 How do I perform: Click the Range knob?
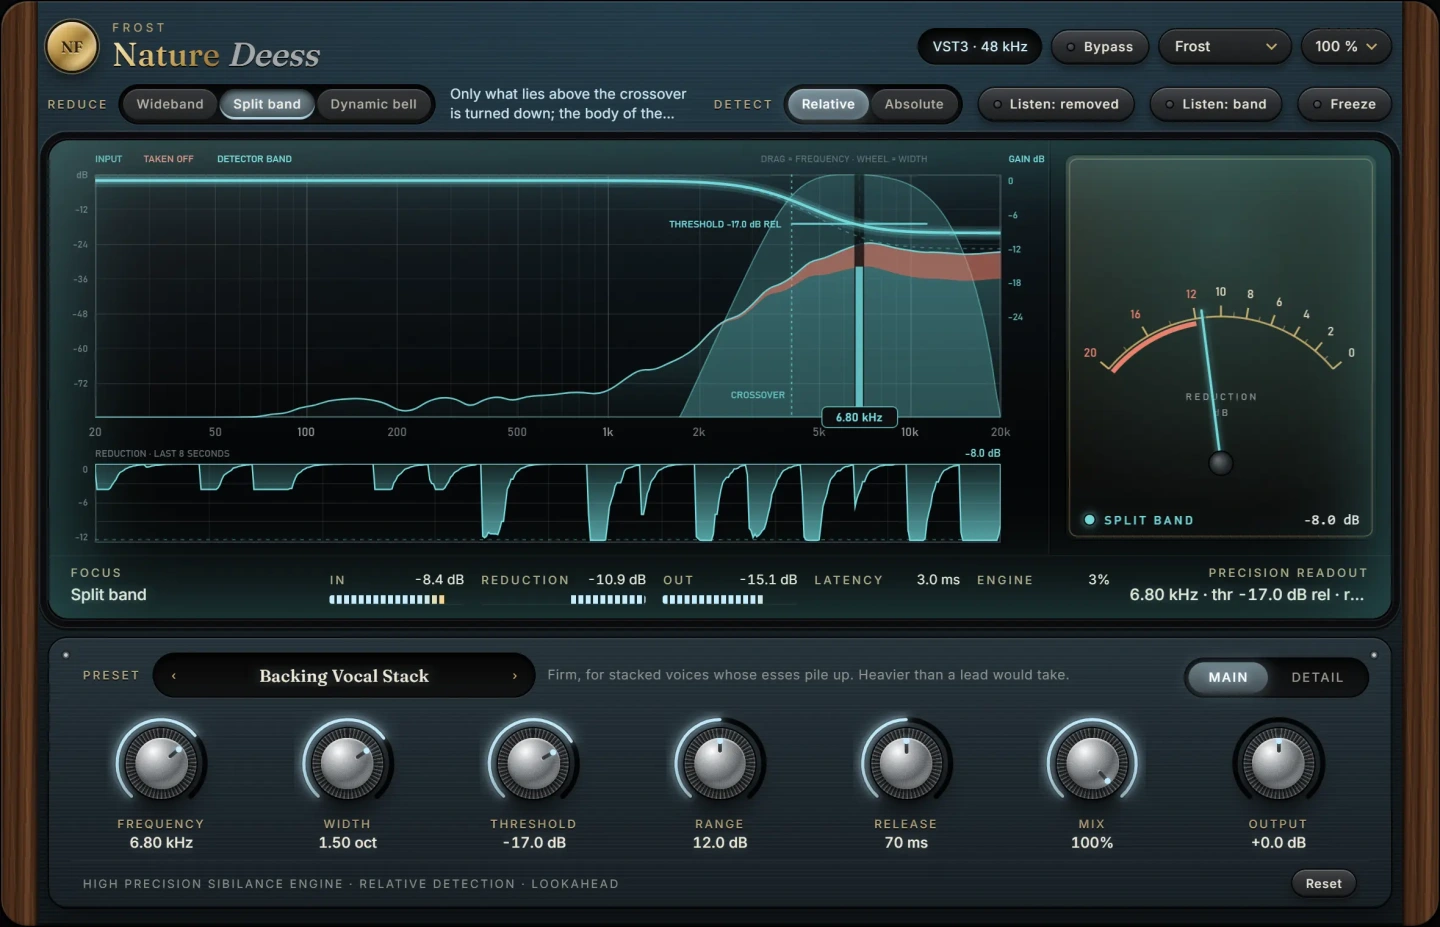[x=720, y=764]
